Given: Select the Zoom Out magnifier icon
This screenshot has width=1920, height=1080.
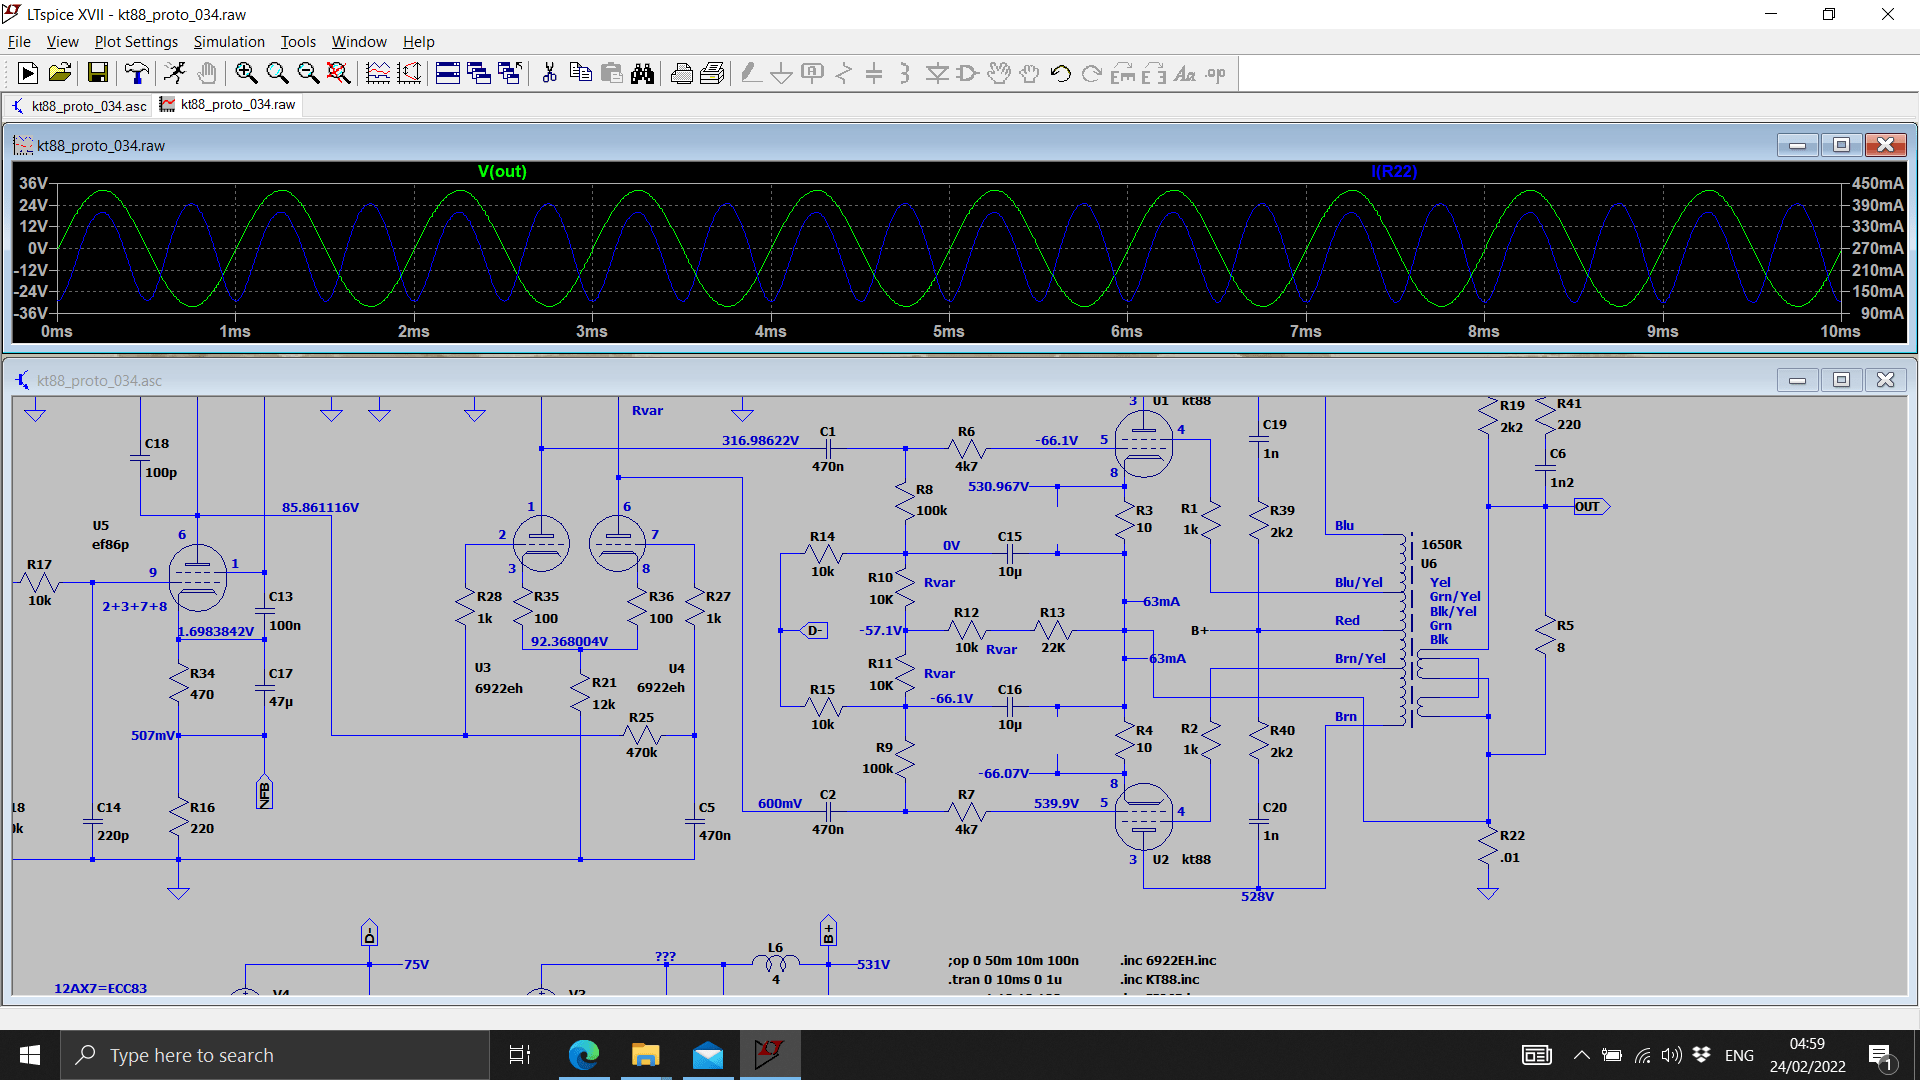Looking at the screenshot, I should (308, 73).
